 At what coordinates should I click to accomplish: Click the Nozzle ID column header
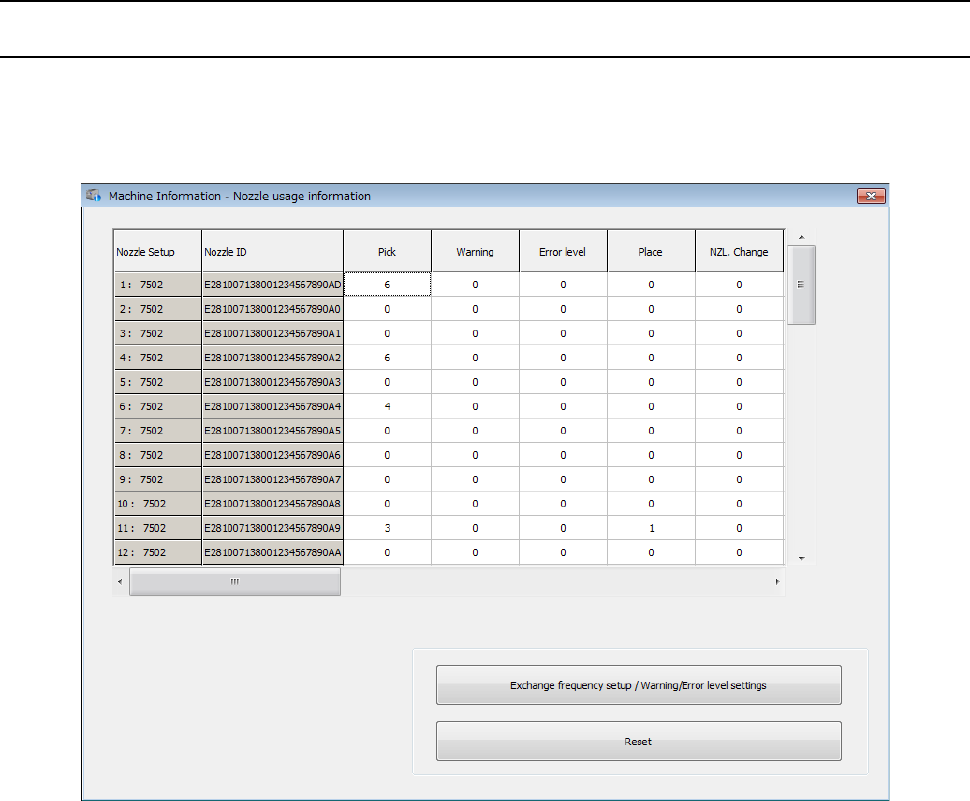click(273, 251)
